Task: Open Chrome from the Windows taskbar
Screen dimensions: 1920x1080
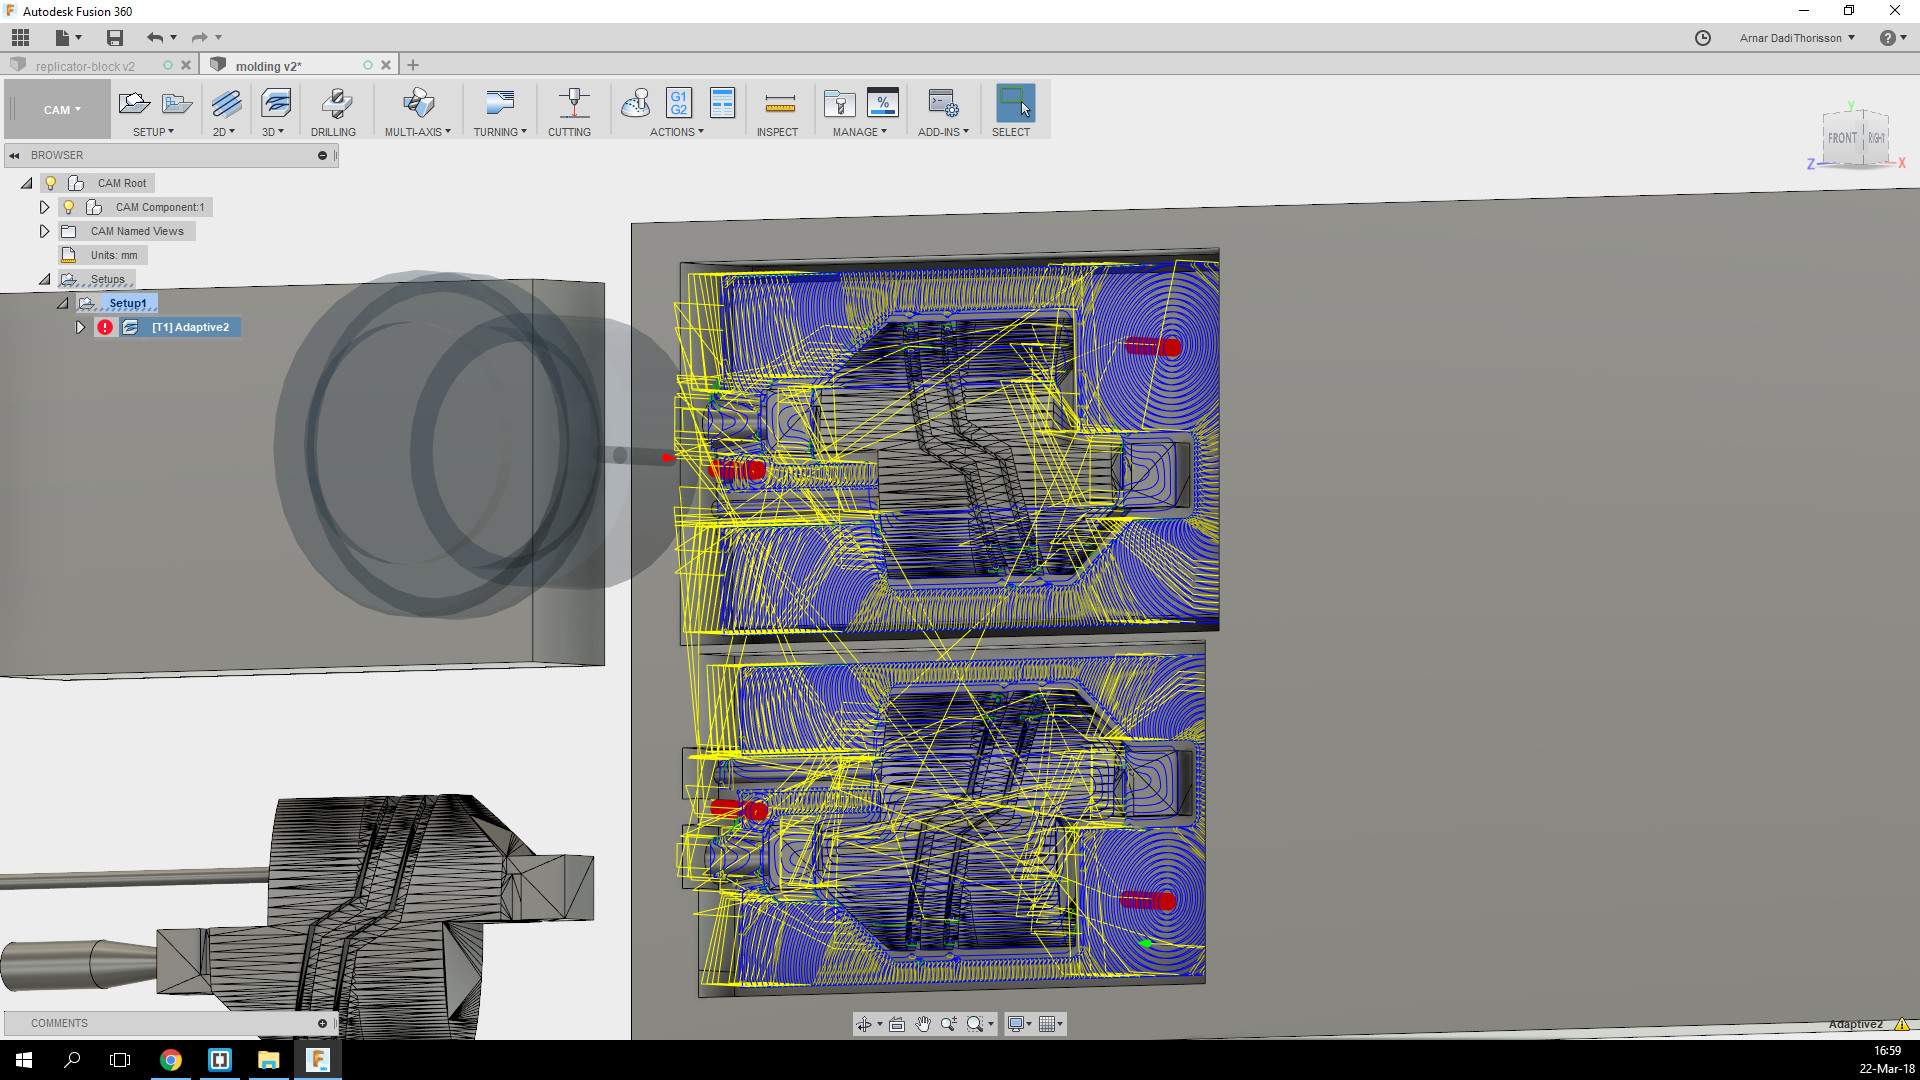Action: (x=171, y=1060)
